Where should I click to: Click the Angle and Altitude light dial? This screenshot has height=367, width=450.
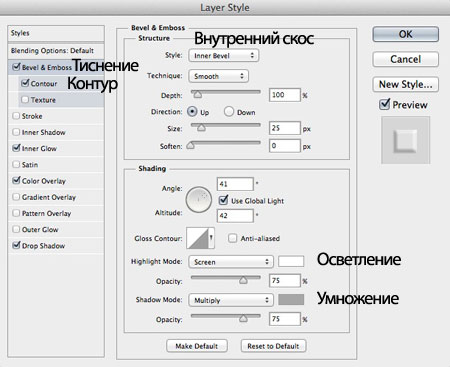pyautogui.click(x=199, y=200)
